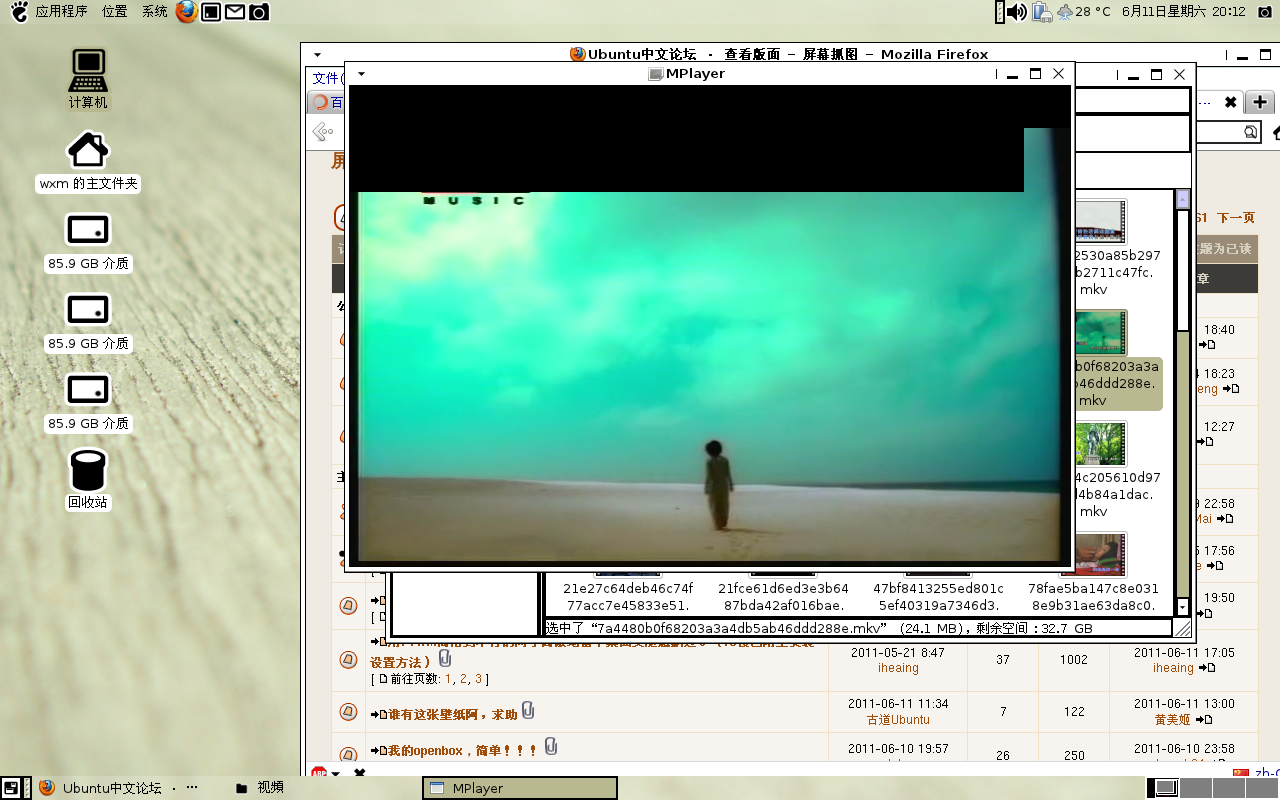
Task: Open the Firefox window menu arrow
Action: tap(317, 55)
